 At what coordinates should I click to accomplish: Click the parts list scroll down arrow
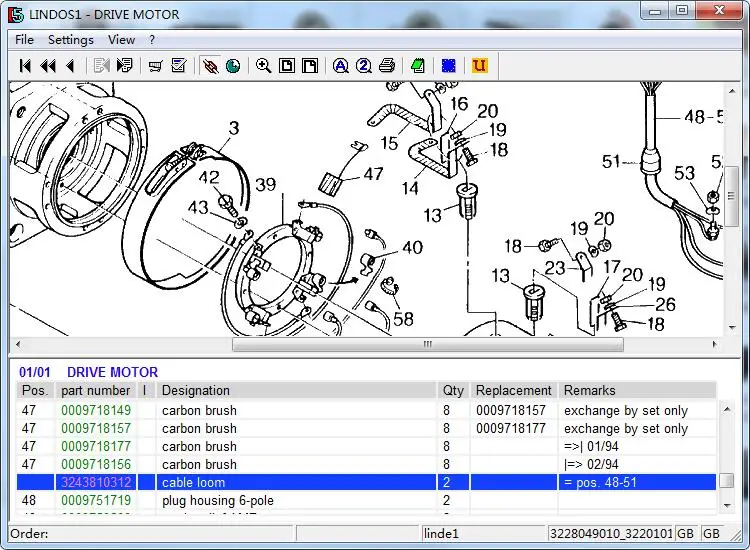point(727,505)
